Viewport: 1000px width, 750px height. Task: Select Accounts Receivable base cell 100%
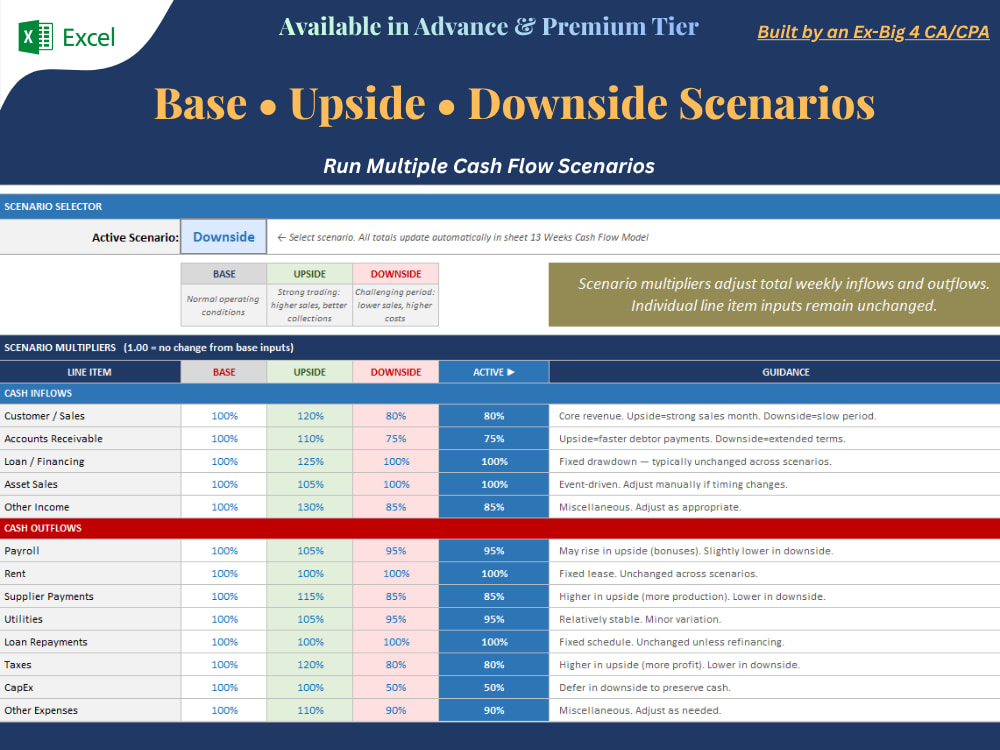click(x=224, y=439)
